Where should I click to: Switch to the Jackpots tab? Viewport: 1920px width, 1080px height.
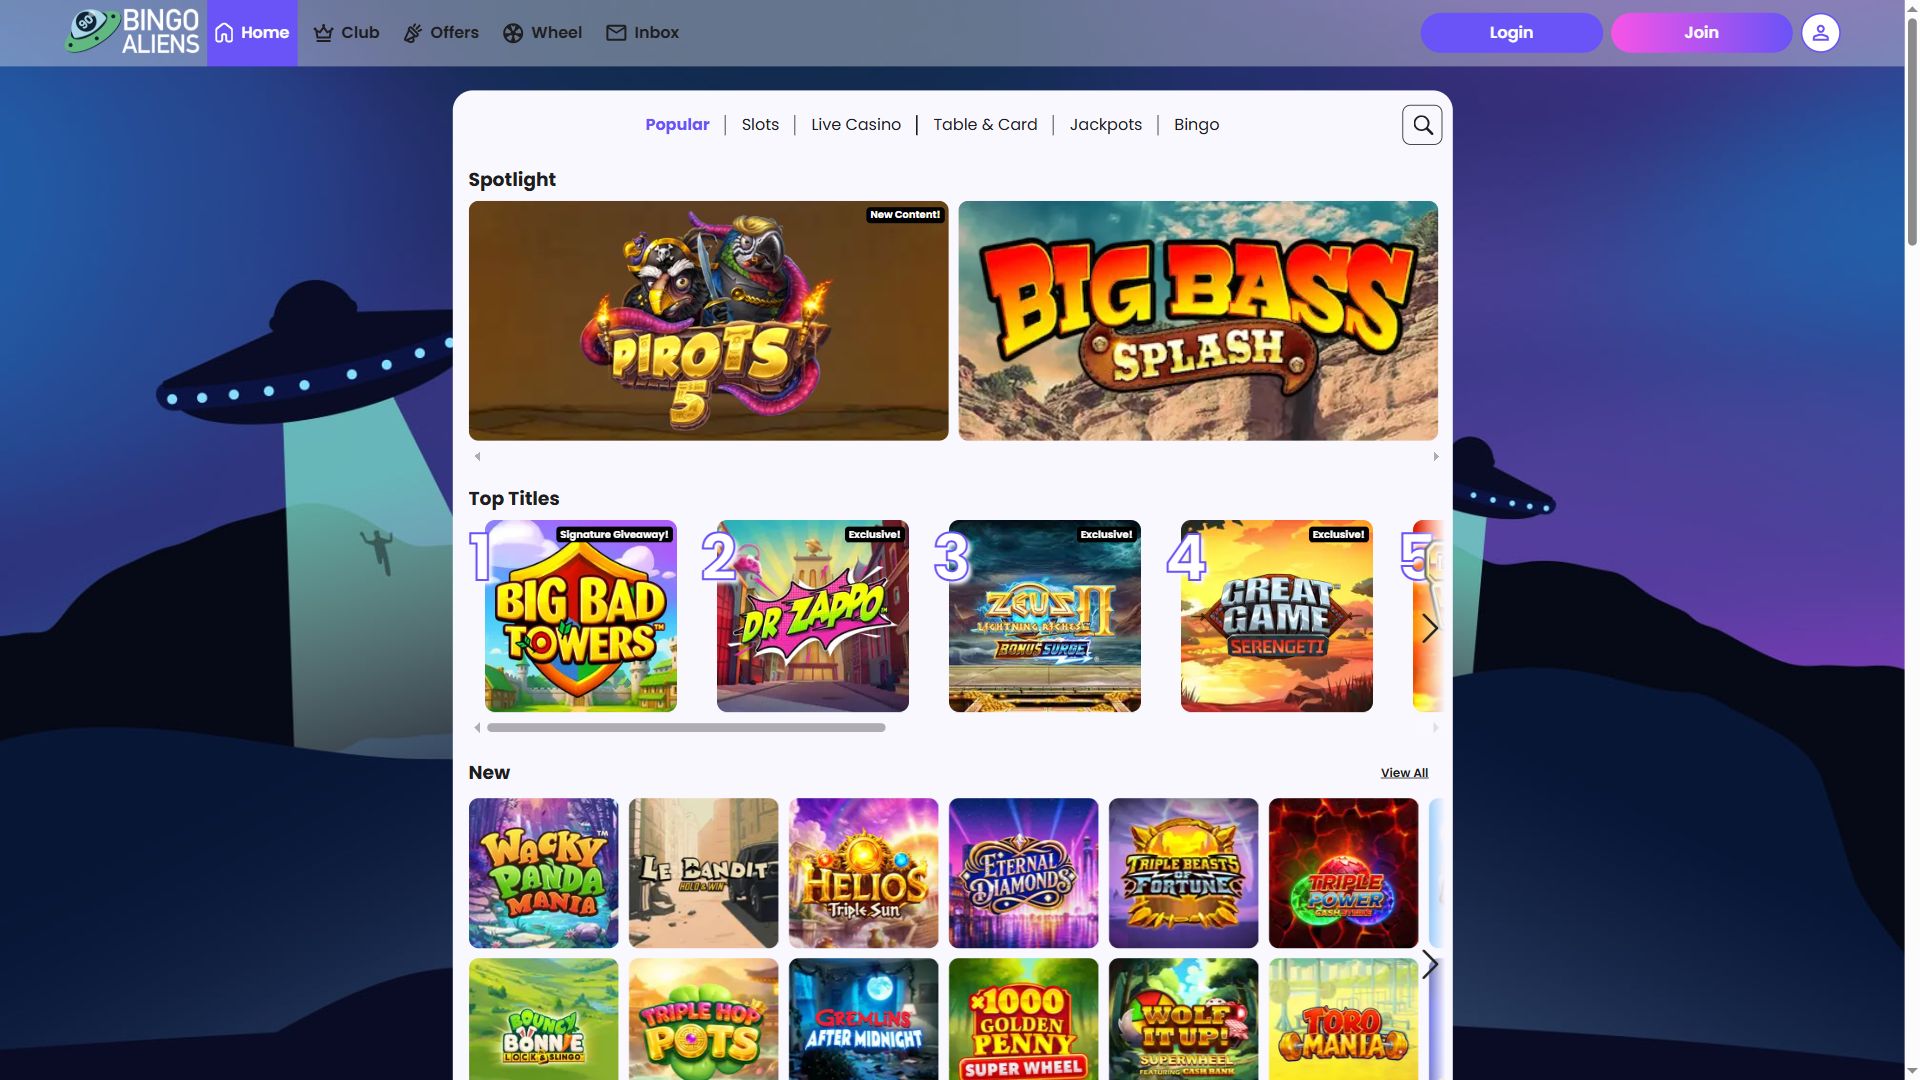pos(1105,125)
